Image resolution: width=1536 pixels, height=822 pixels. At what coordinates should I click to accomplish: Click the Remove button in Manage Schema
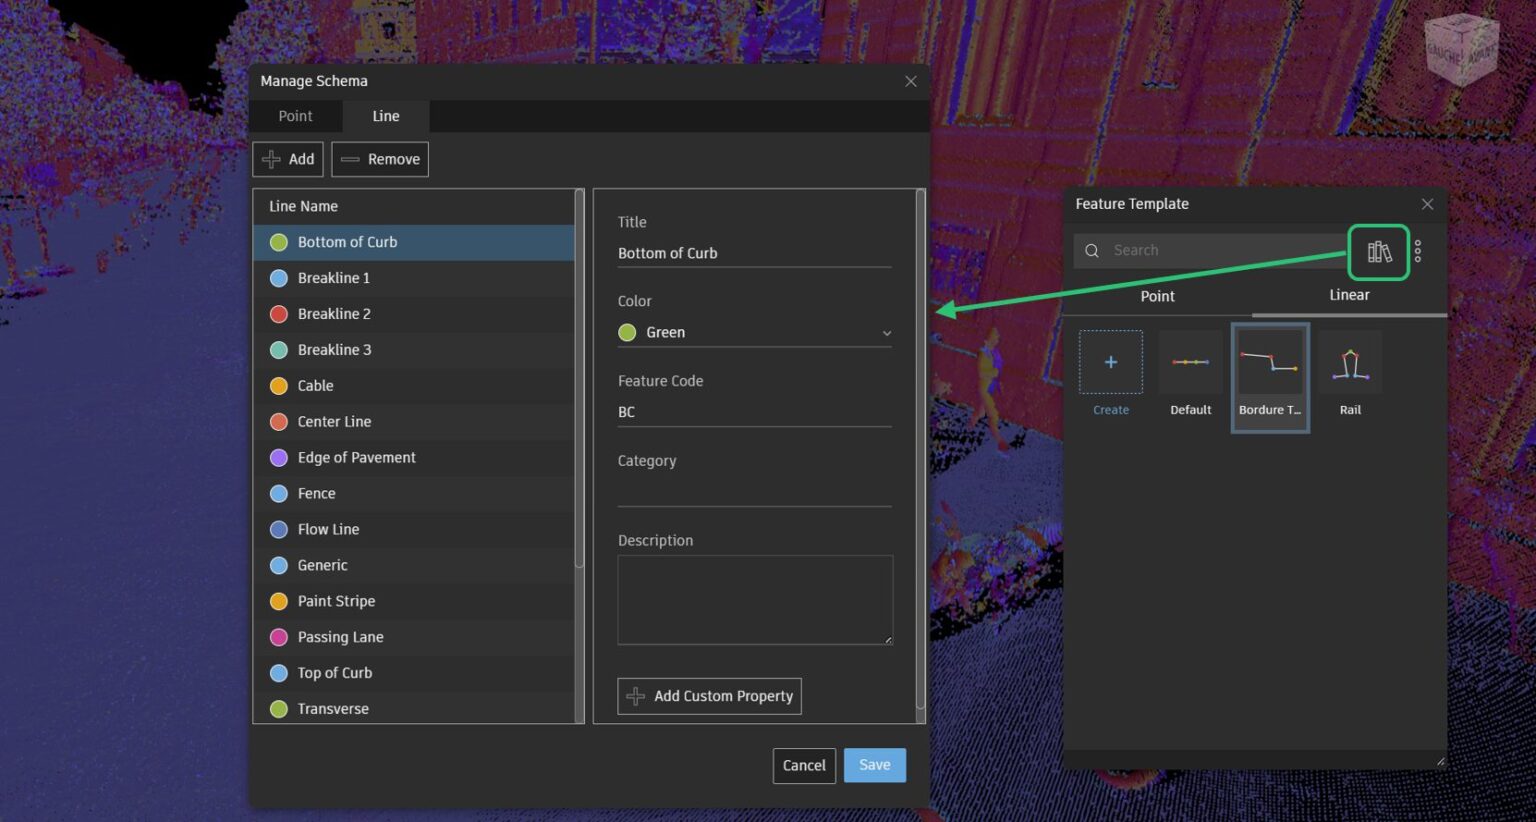(380, 159)
